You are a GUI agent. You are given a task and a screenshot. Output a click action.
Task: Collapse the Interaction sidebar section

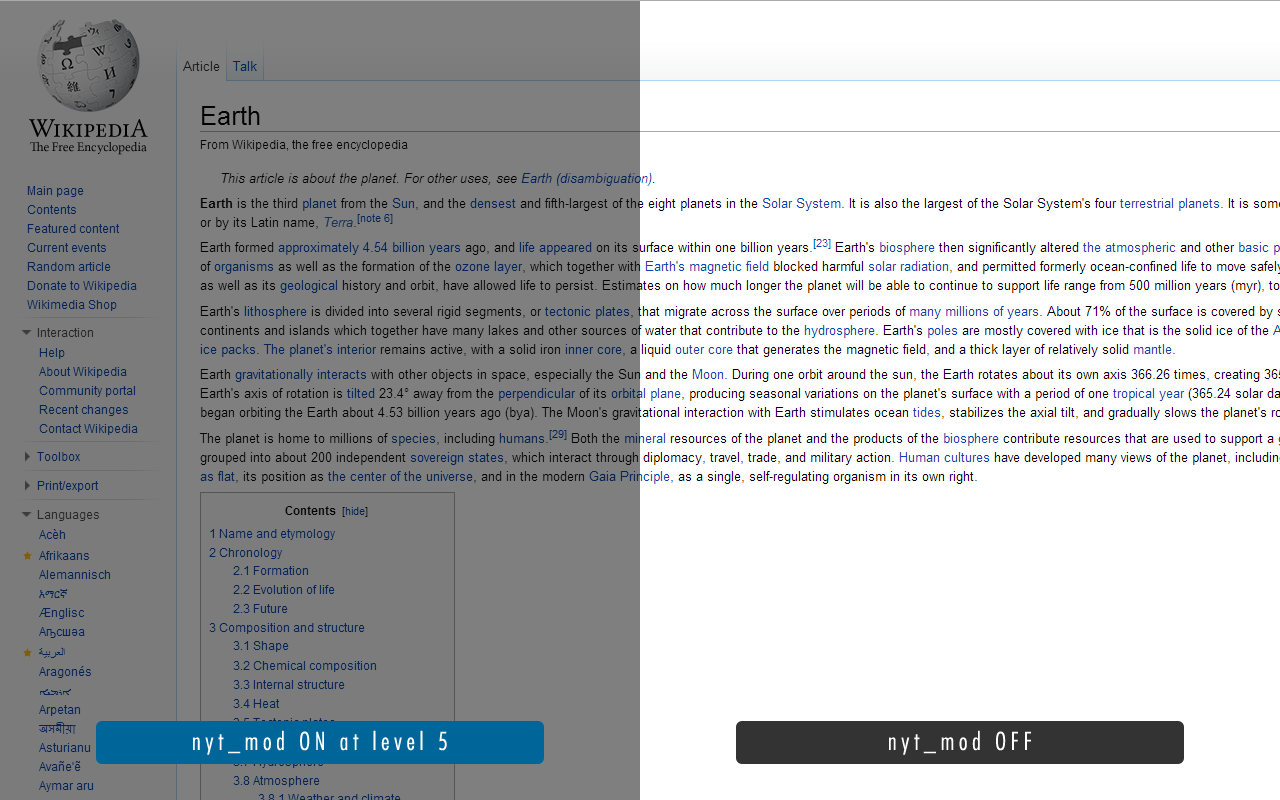pyautogui.click(x=27, y=333)
